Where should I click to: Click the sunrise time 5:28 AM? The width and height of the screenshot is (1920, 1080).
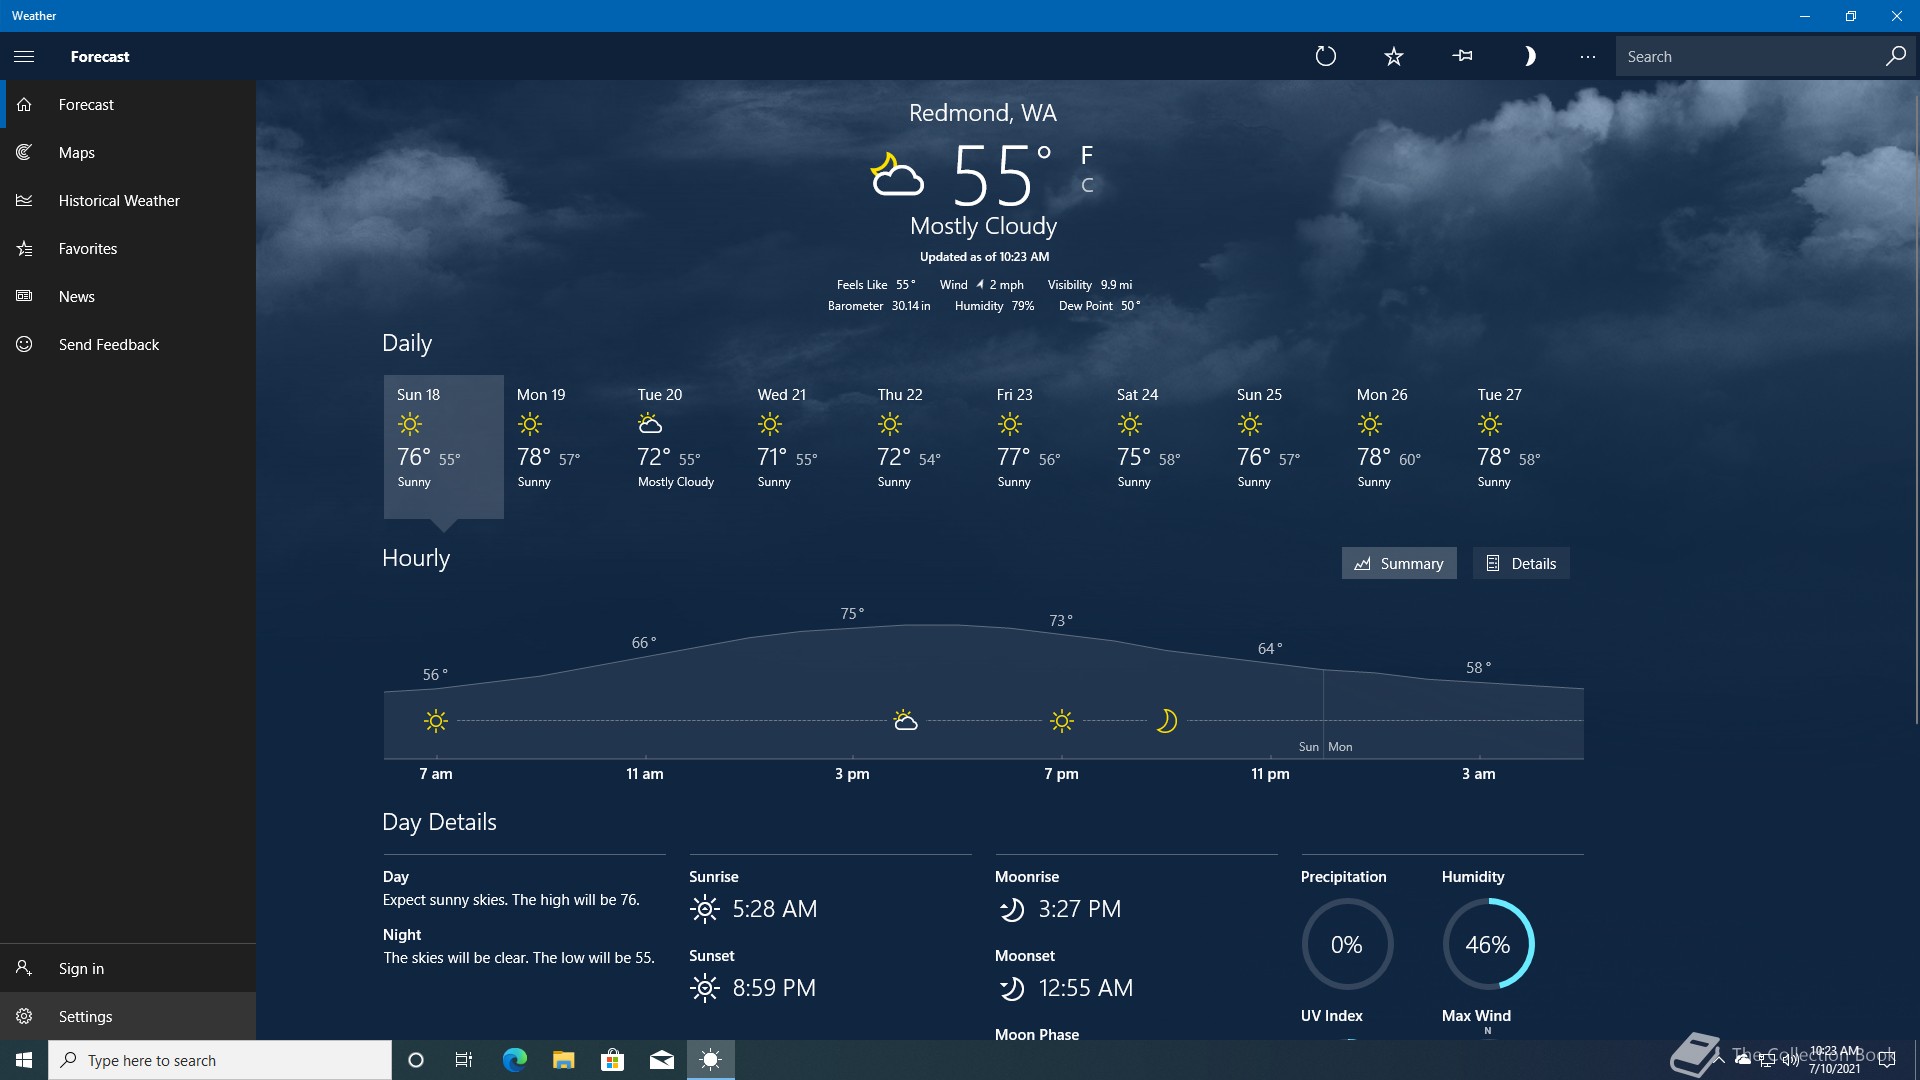click(775, 909)
